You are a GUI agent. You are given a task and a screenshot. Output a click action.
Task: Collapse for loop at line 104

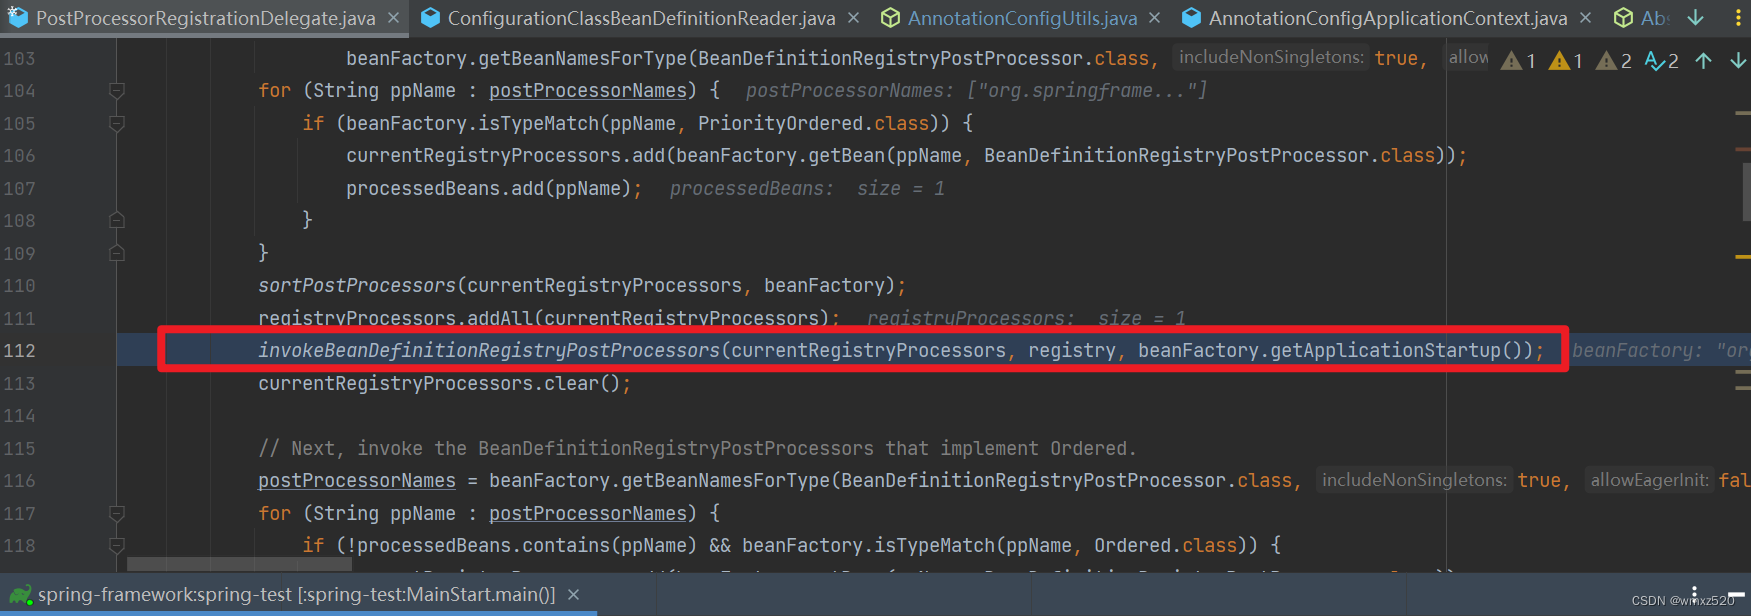[x=117, y=91]
